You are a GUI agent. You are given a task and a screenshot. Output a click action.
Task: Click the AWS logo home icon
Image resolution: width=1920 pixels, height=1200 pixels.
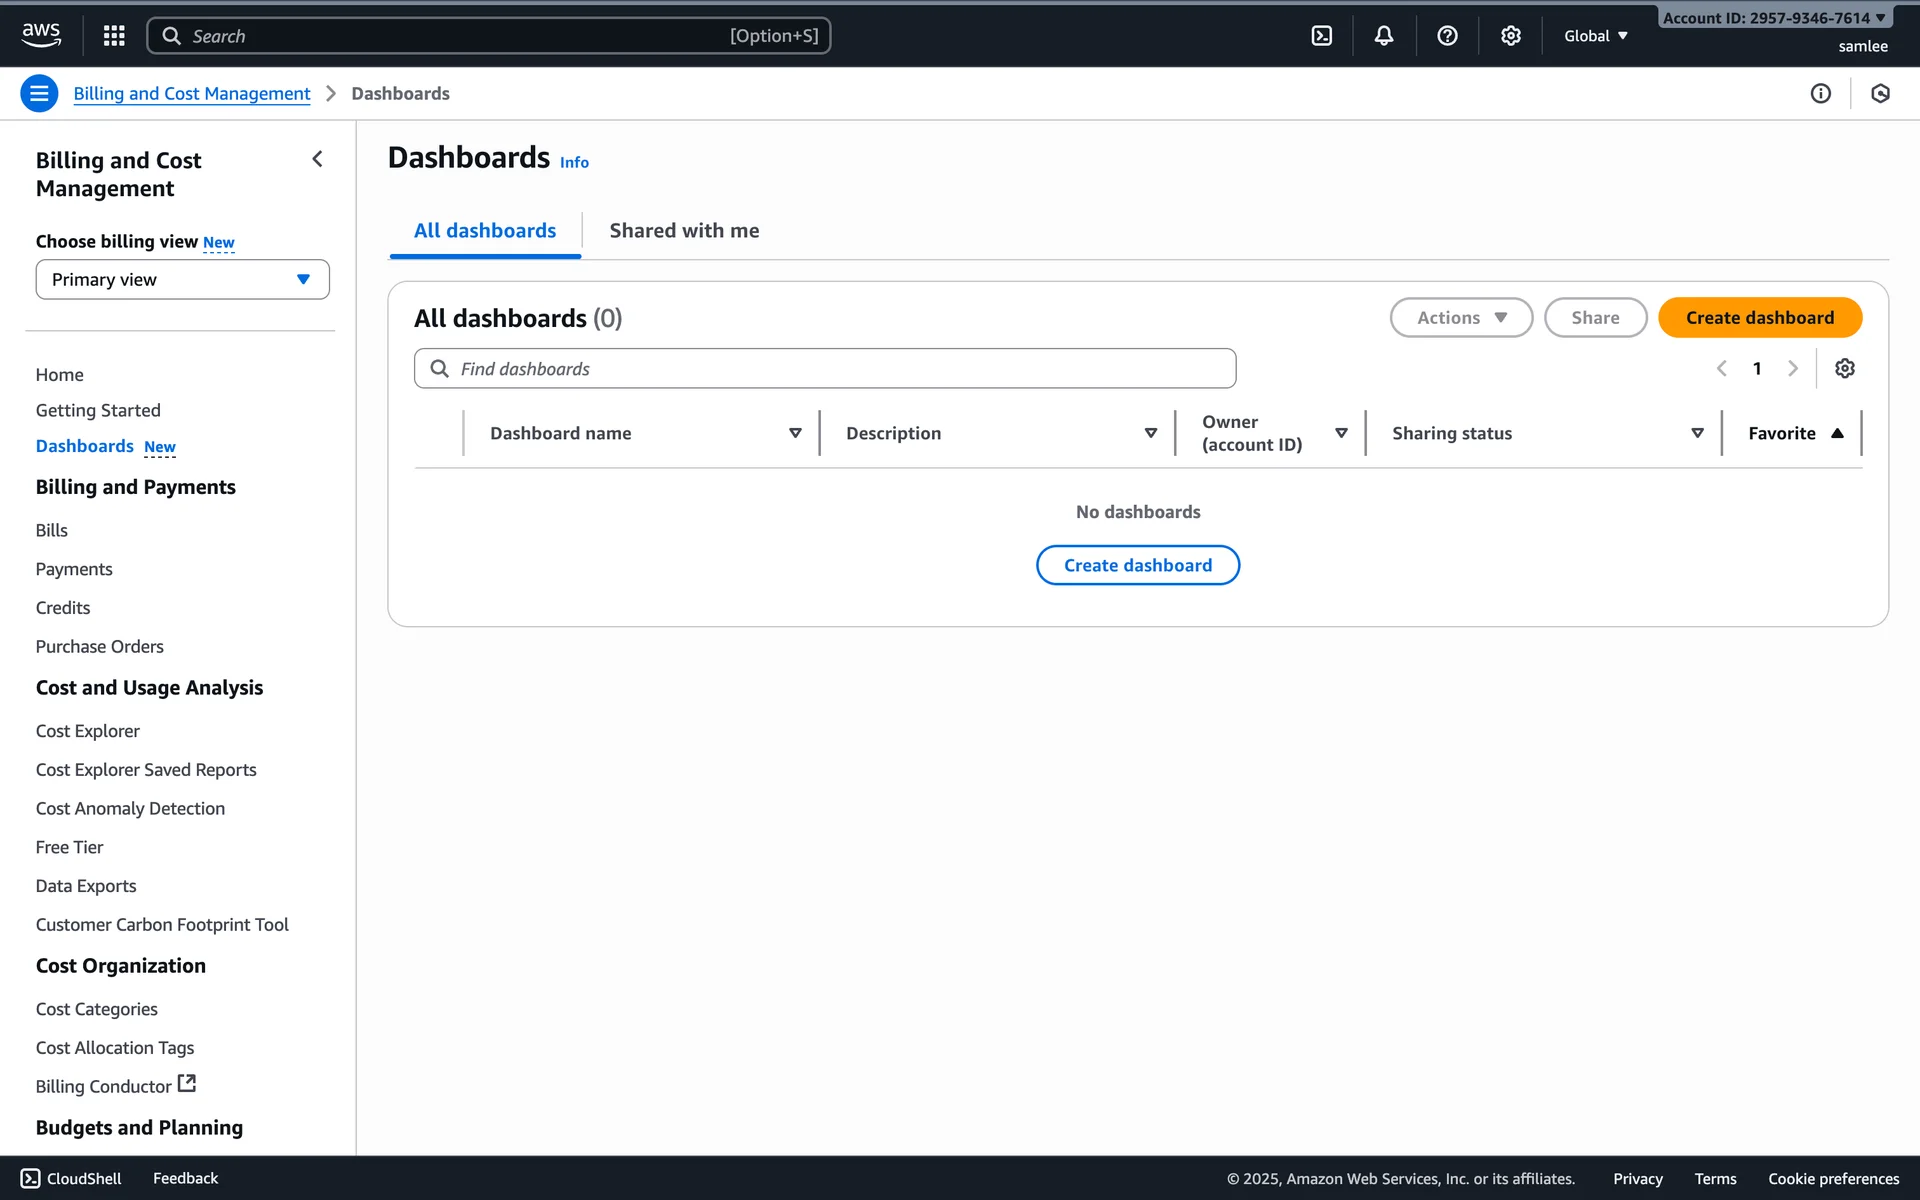point(41,35)
